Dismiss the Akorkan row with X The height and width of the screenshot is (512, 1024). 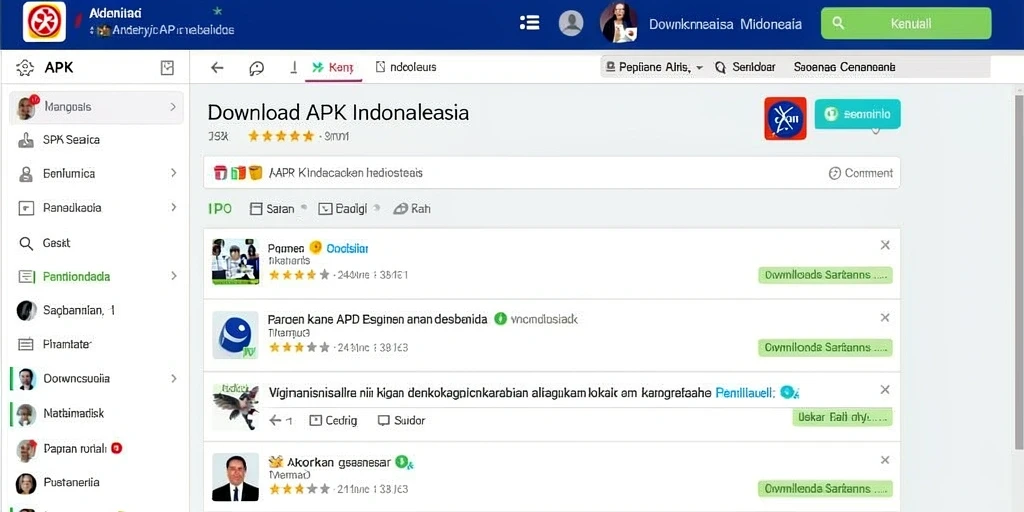point(885,460)
